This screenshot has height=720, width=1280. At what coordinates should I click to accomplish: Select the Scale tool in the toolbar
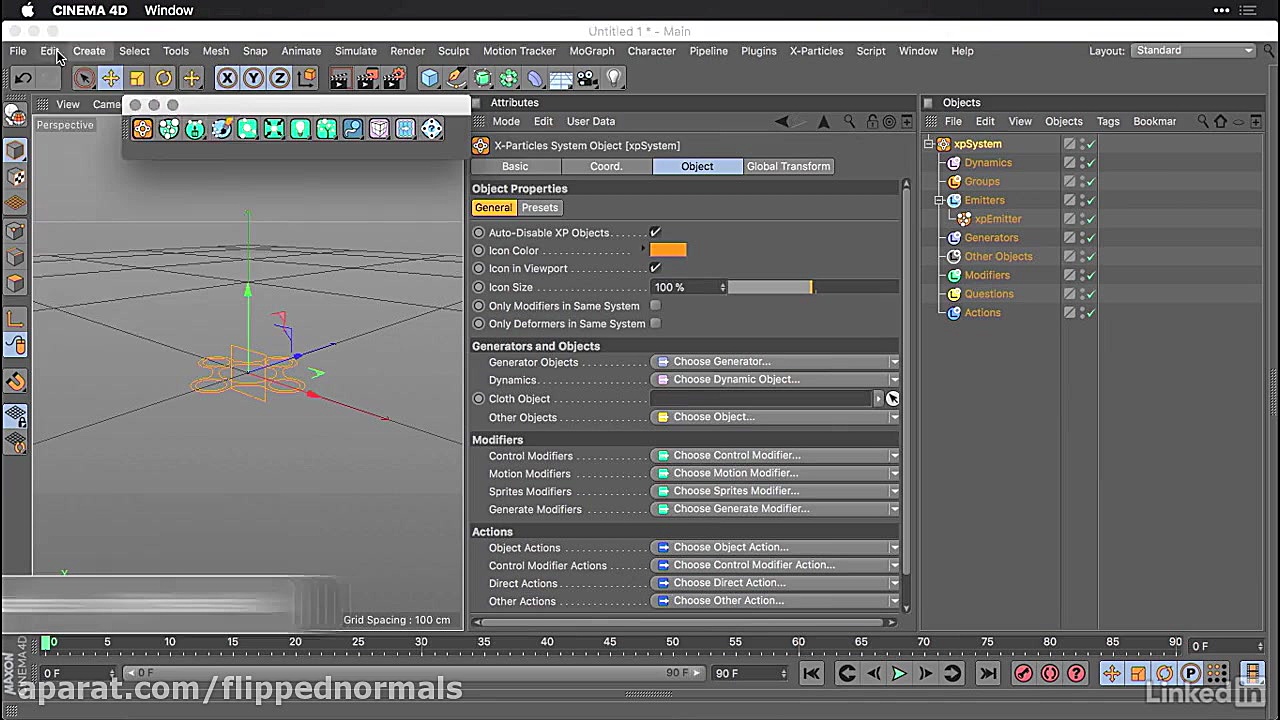tap(138, 78)
